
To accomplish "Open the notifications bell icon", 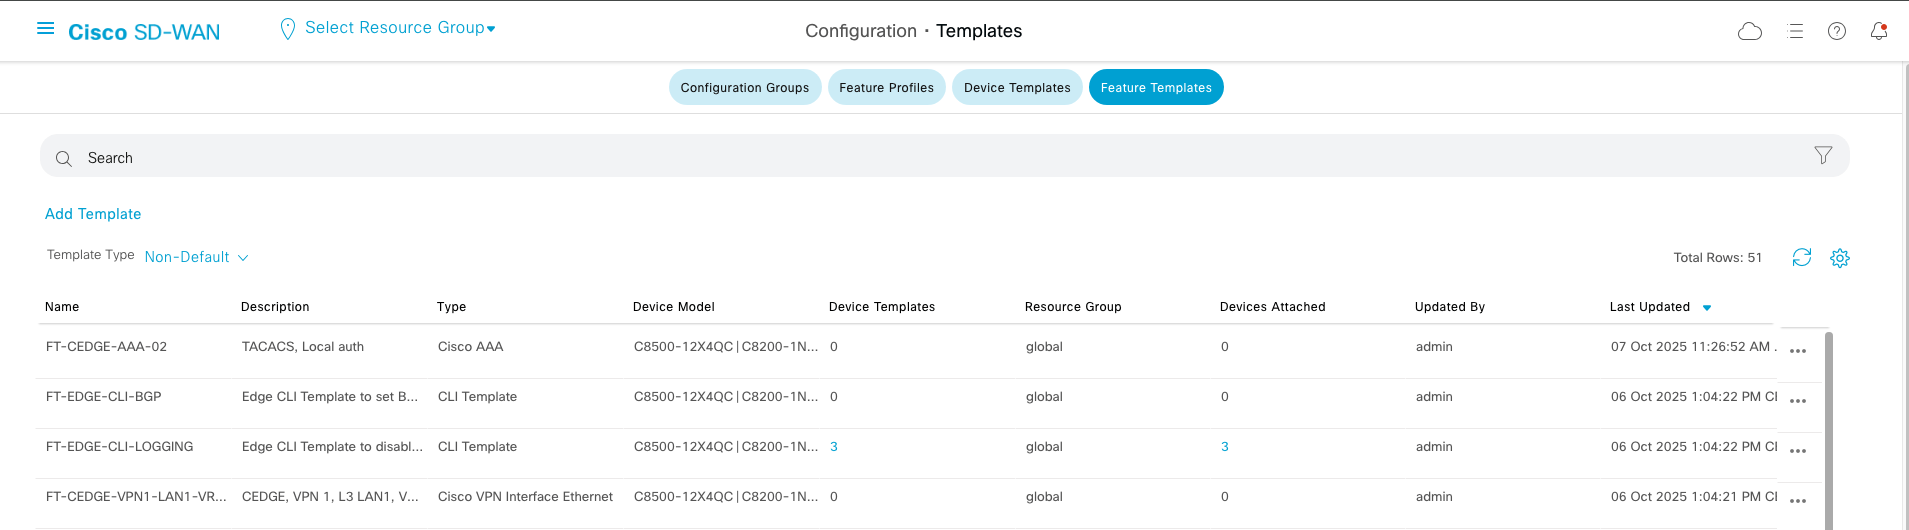I will (1879, 31).
